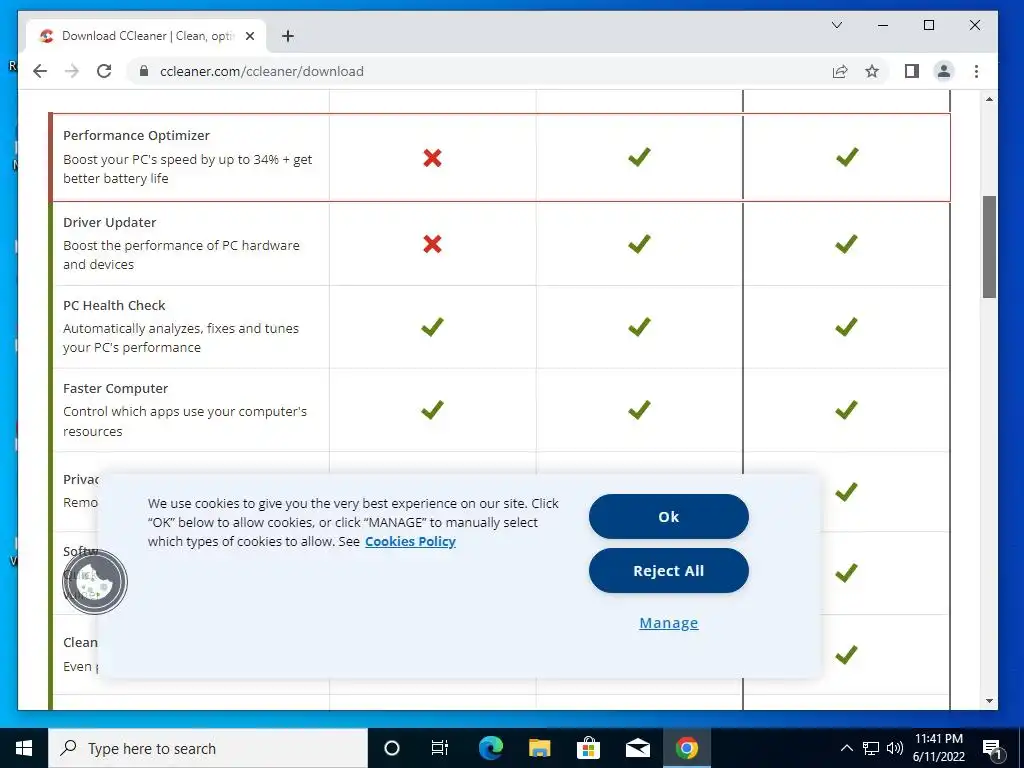The width and height of the screenshot is (1024, 768).
Task: Click the Reject All cookies button
Action: click(669, 571)
